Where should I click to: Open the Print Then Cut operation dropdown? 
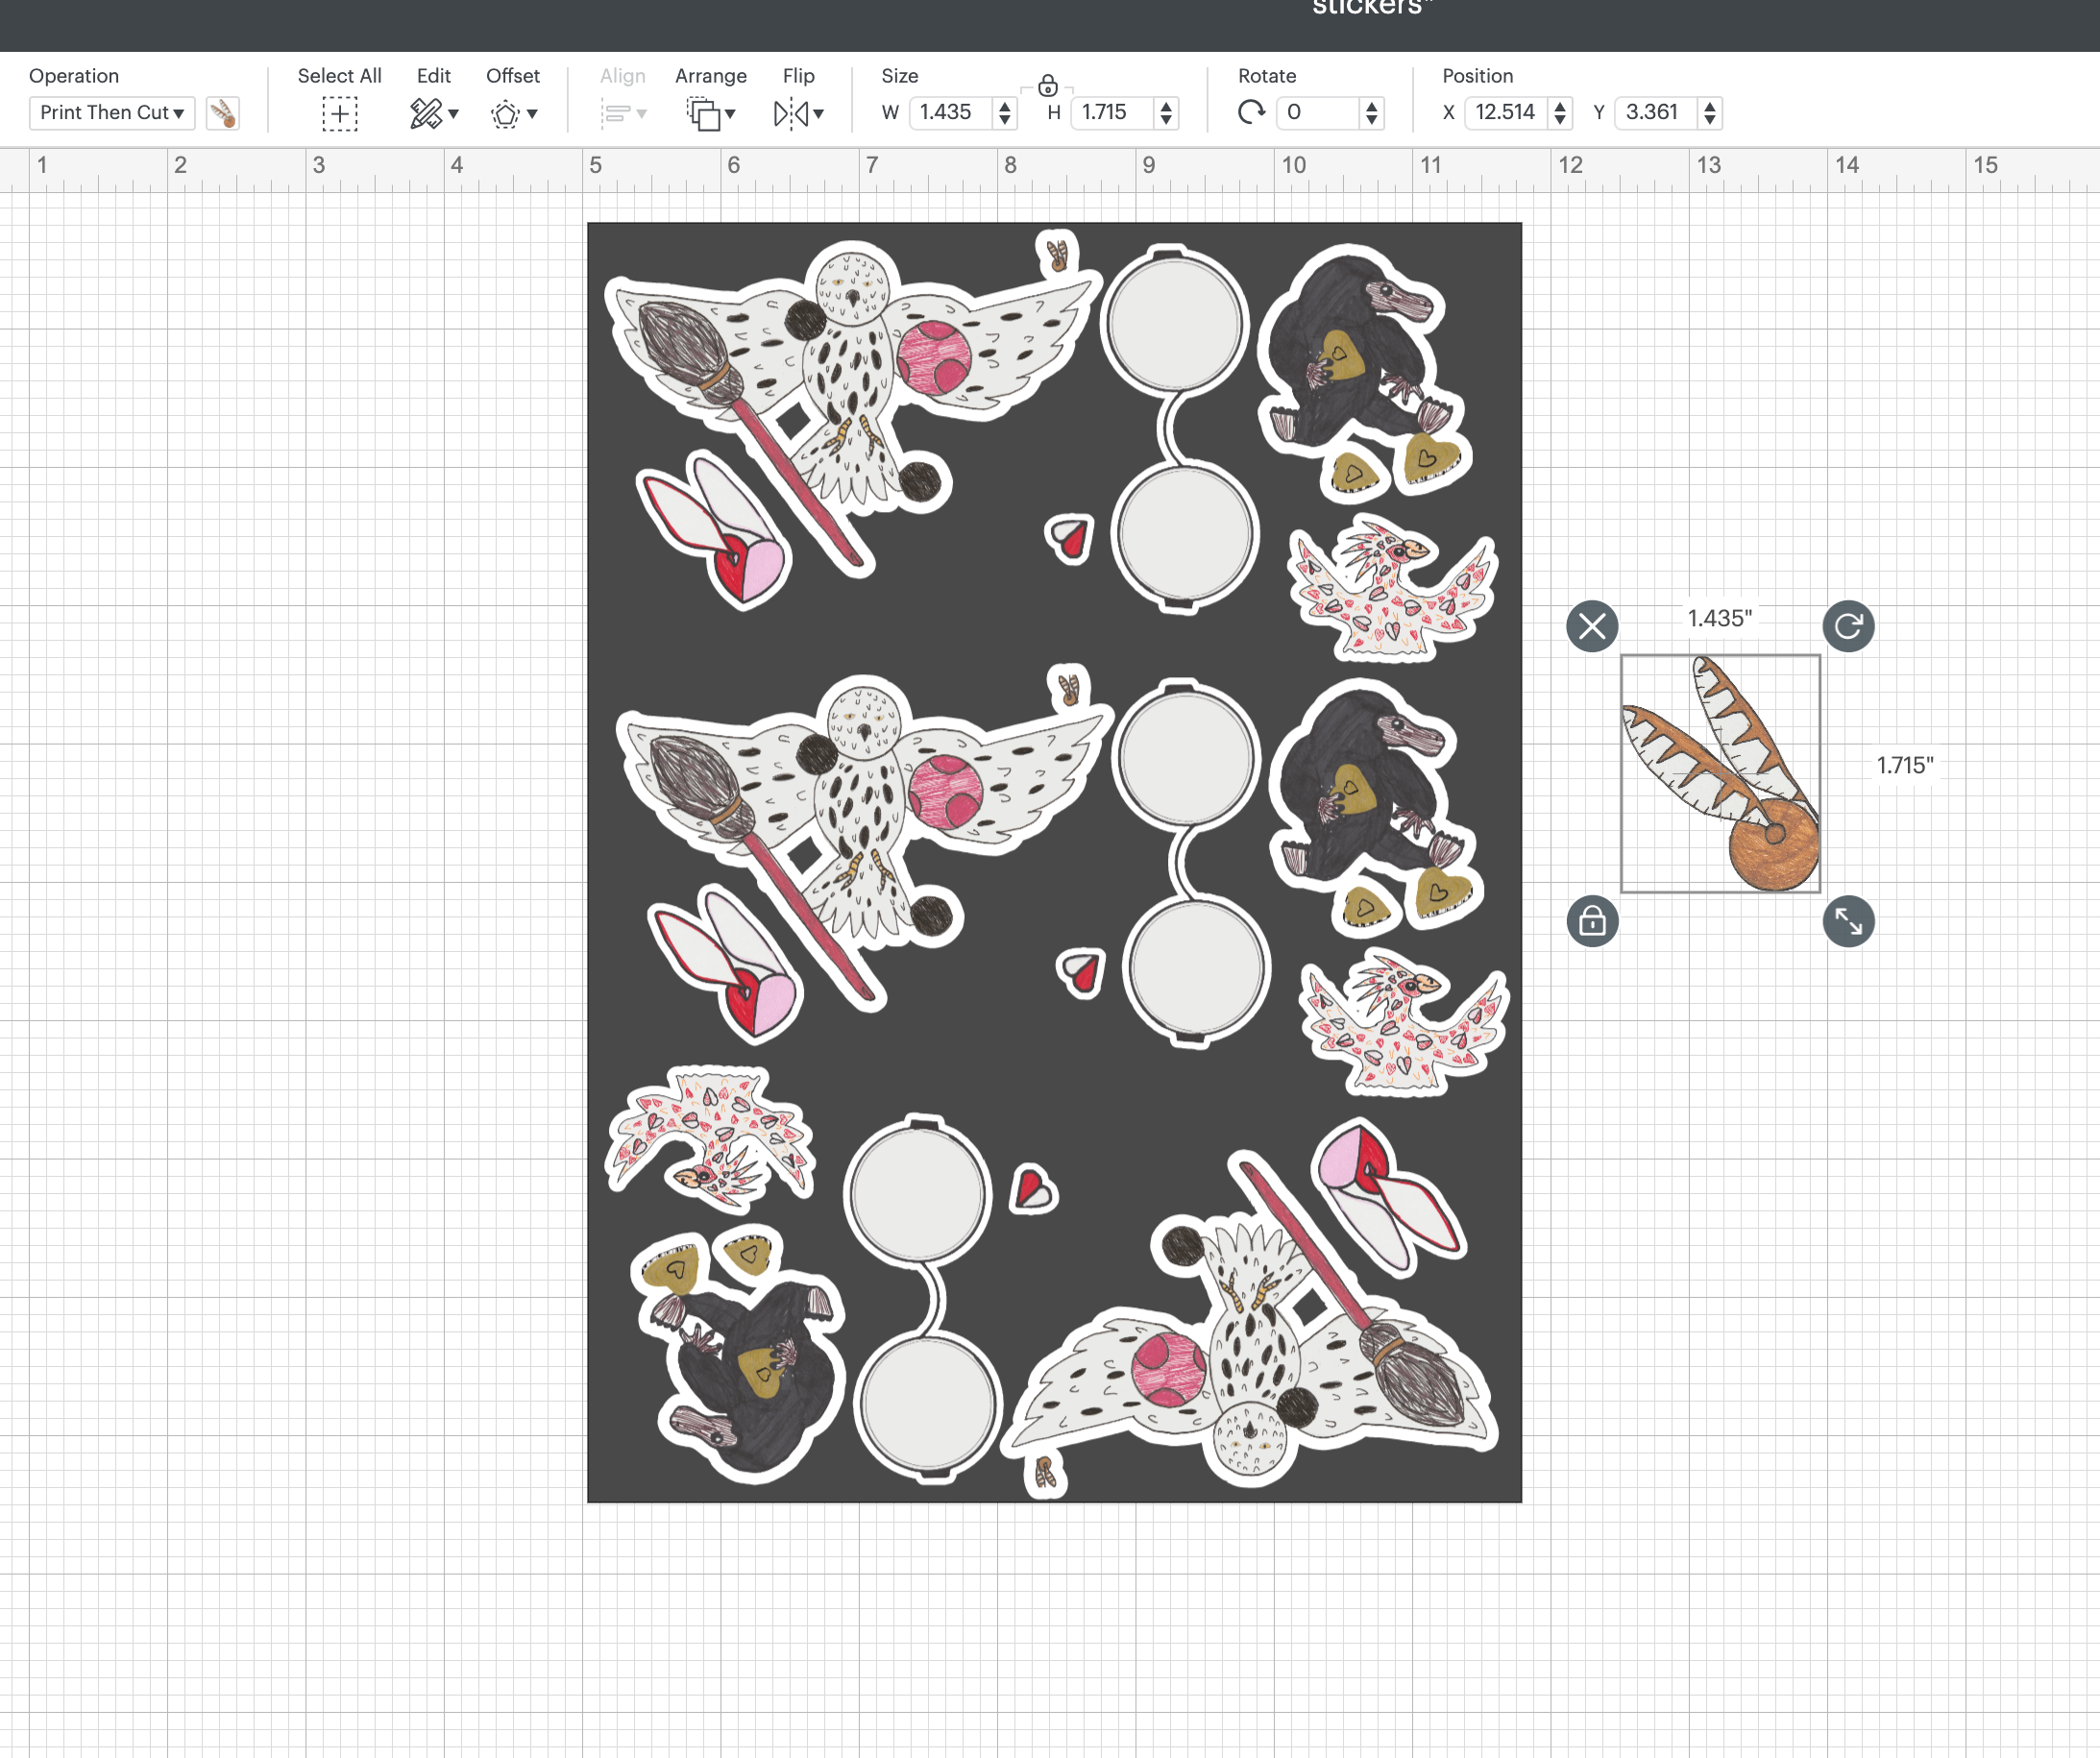(x=112, y=113)
